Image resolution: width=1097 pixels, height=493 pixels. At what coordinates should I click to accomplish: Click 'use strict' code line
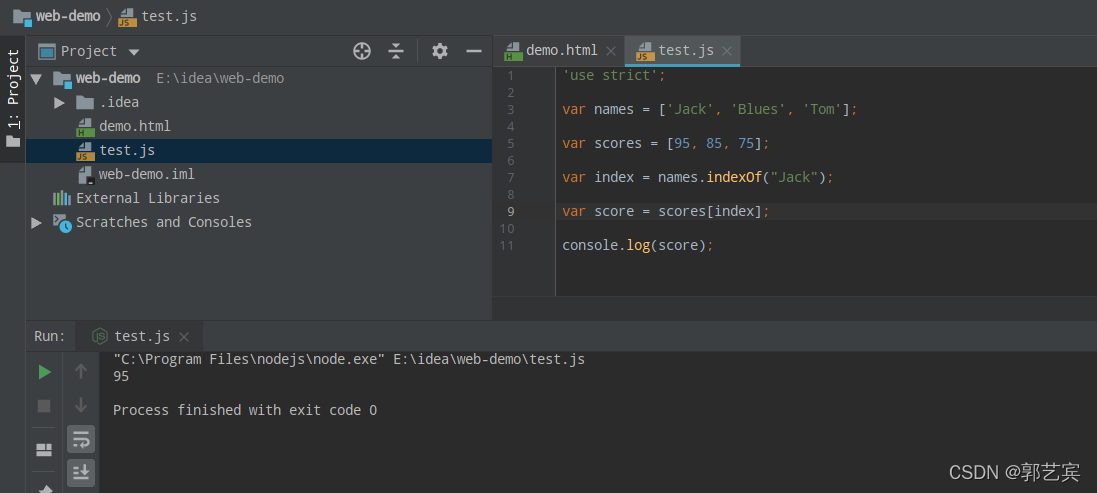coord(614,75)
